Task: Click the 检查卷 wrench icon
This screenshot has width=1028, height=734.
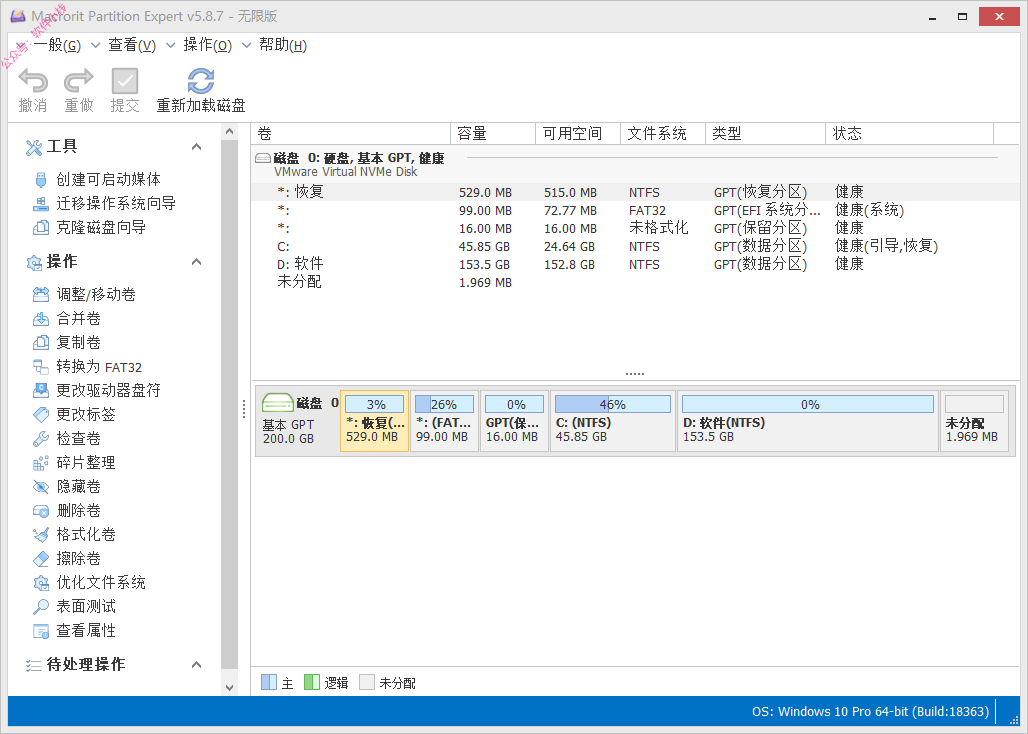Action: [41, 439]
